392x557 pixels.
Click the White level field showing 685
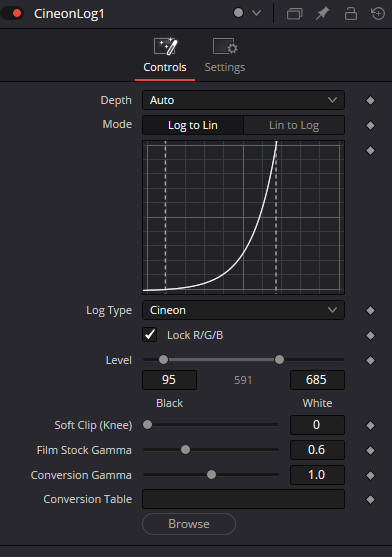click(317, 380)
